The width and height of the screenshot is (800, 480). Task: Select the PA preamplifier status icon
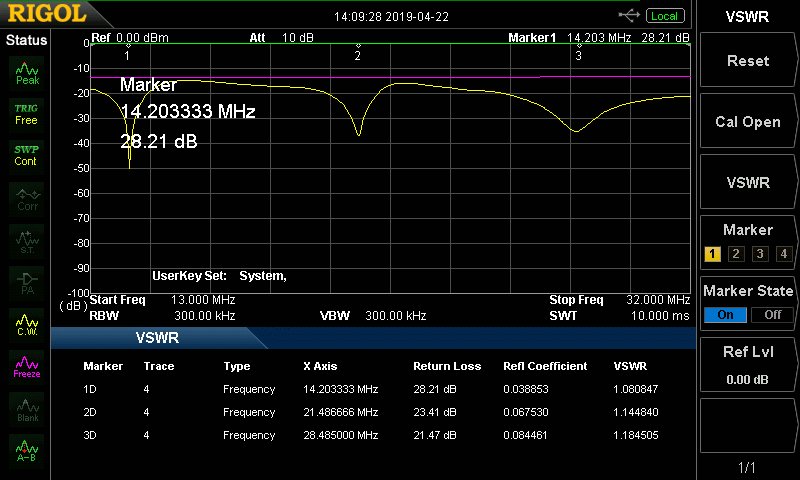(26, 282)
